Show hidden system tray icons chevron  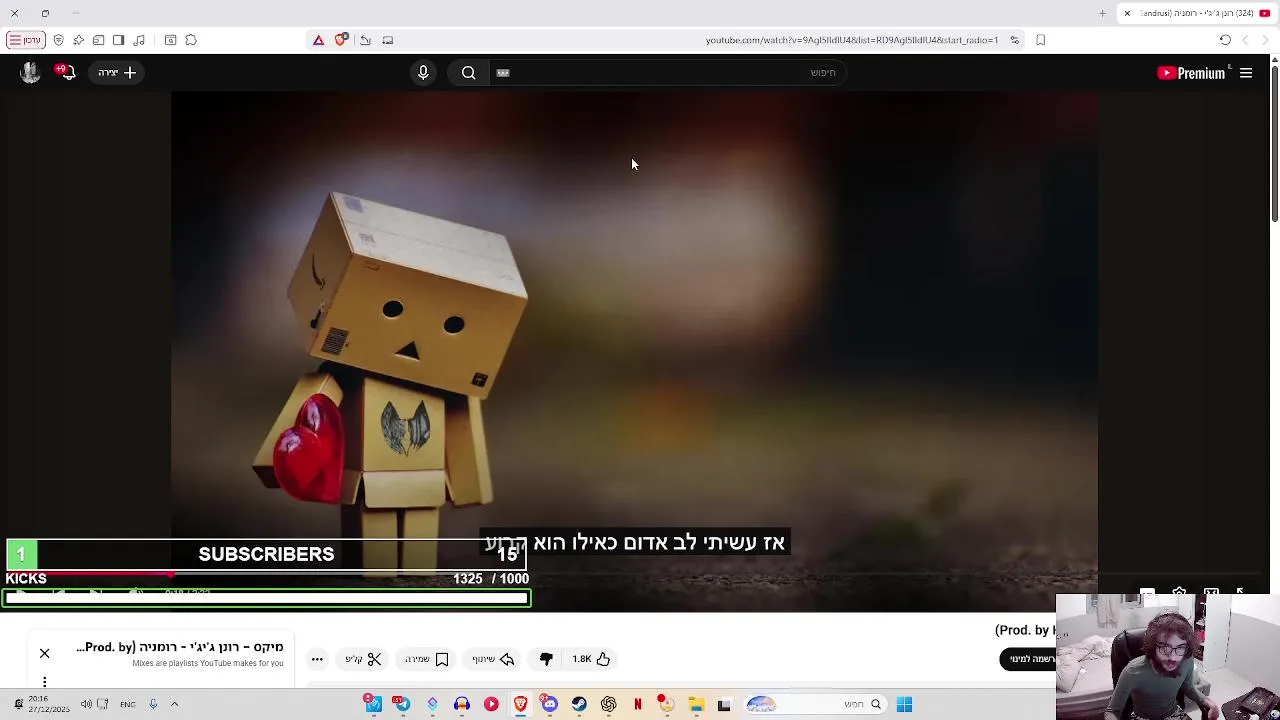(174, 704)
